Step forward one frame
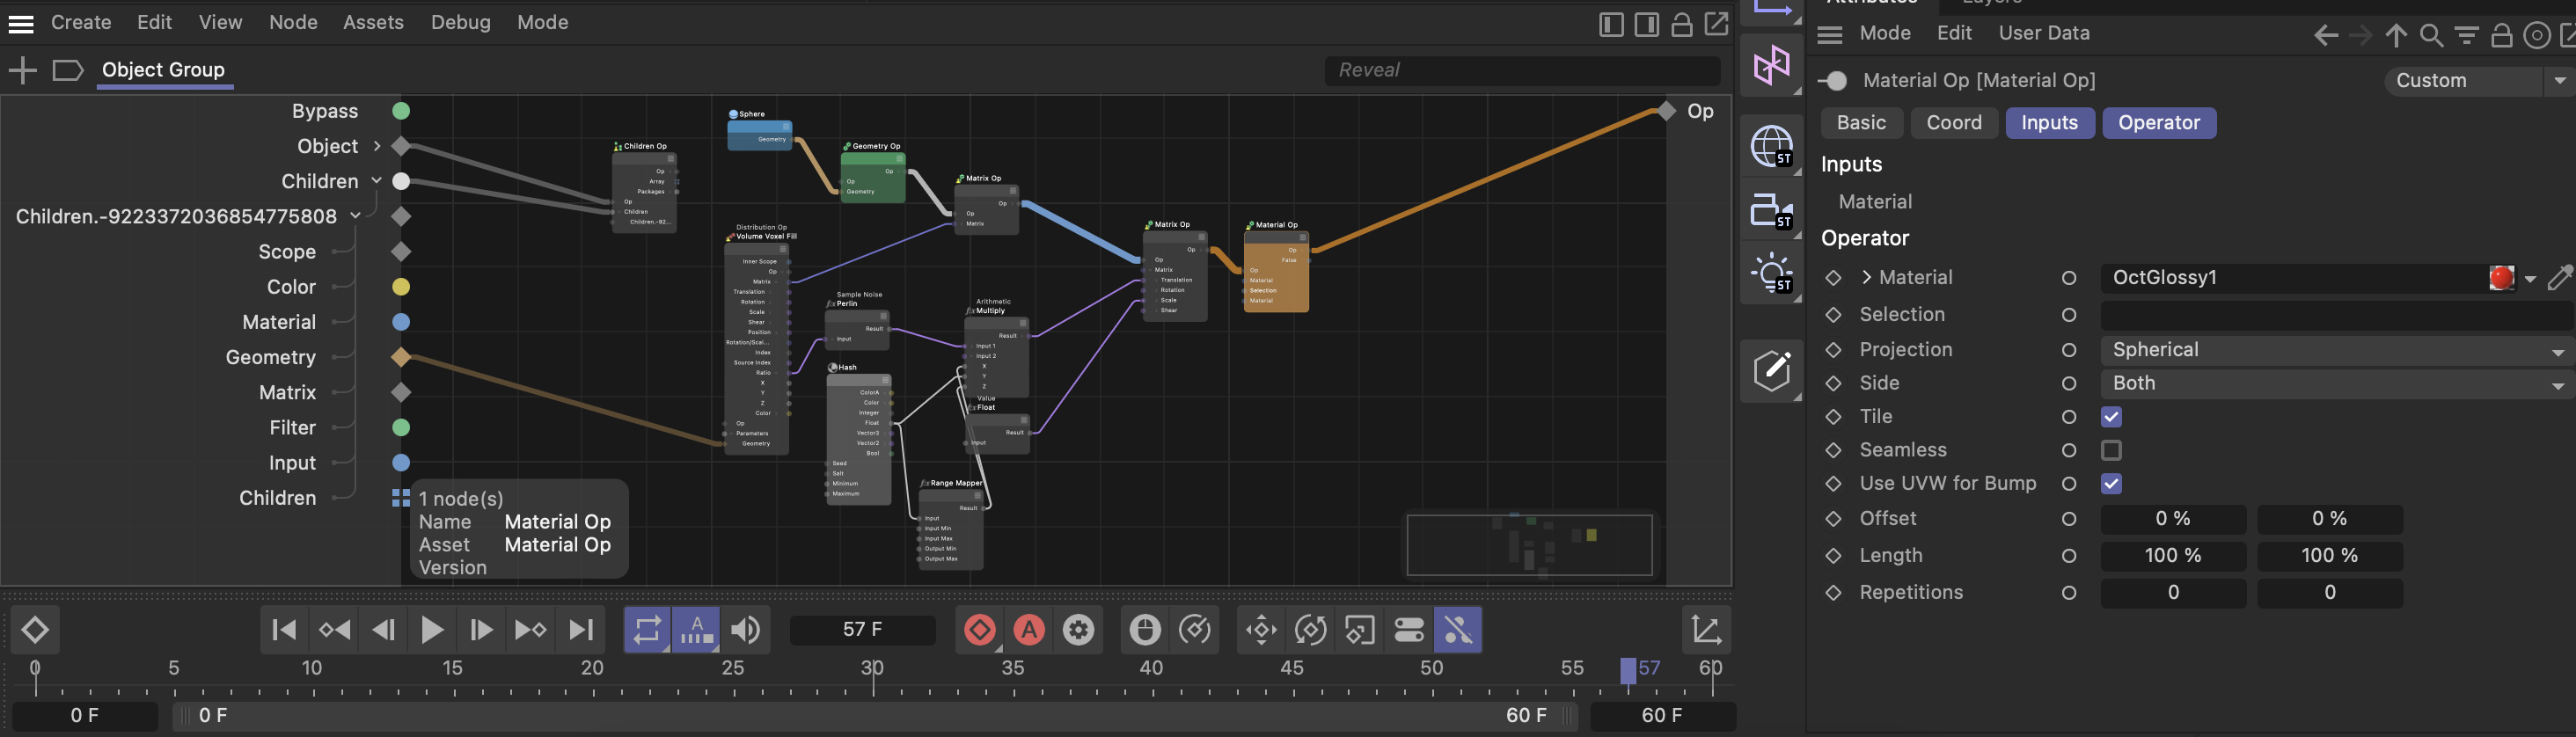This screenshot has width=2576, height=737. click(x=481, y=630)
